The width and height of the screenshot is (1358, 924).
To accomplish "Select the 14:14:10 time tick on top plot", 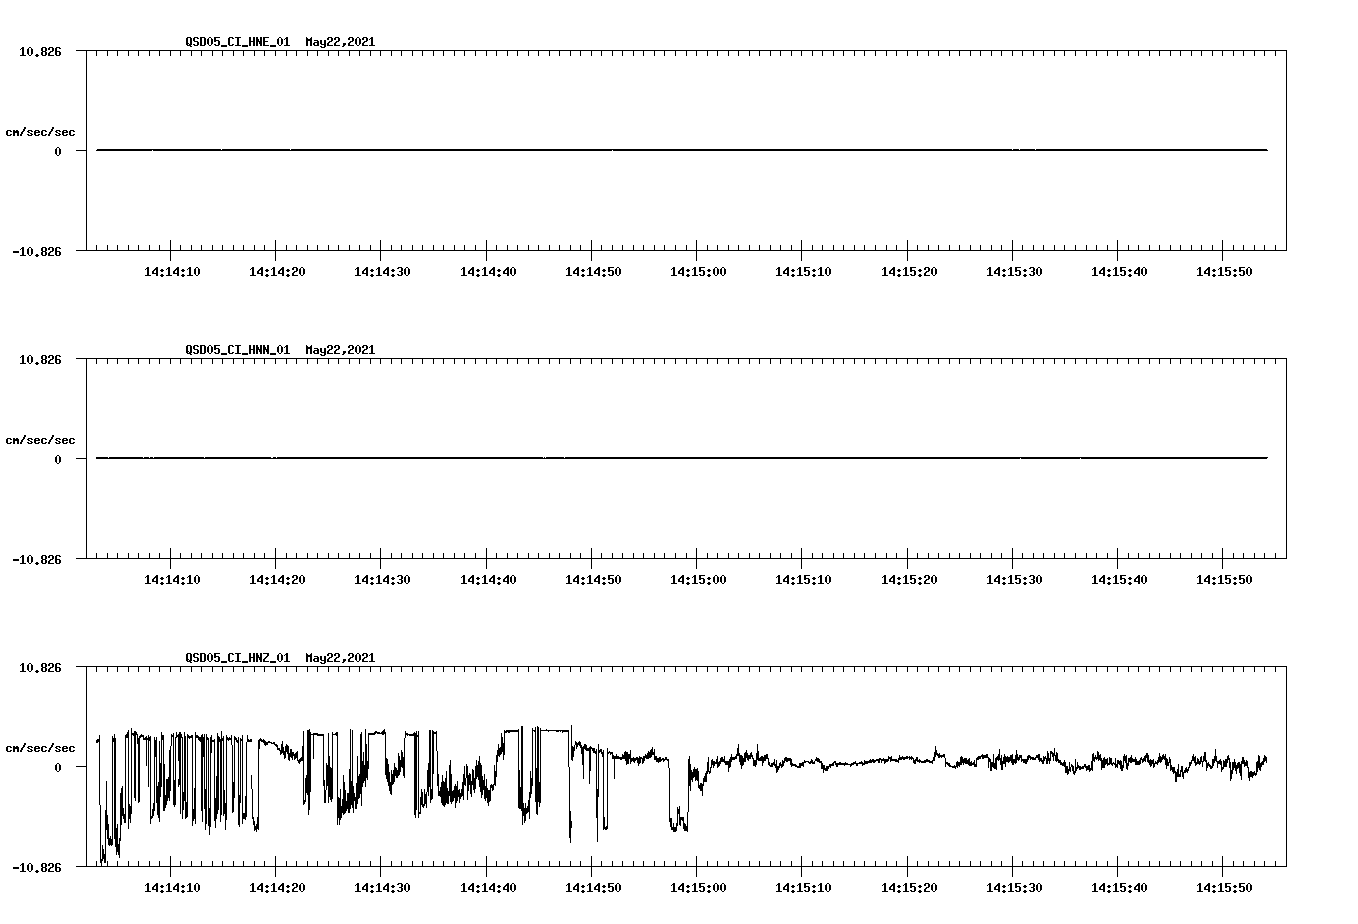I will tap(172, 270).
